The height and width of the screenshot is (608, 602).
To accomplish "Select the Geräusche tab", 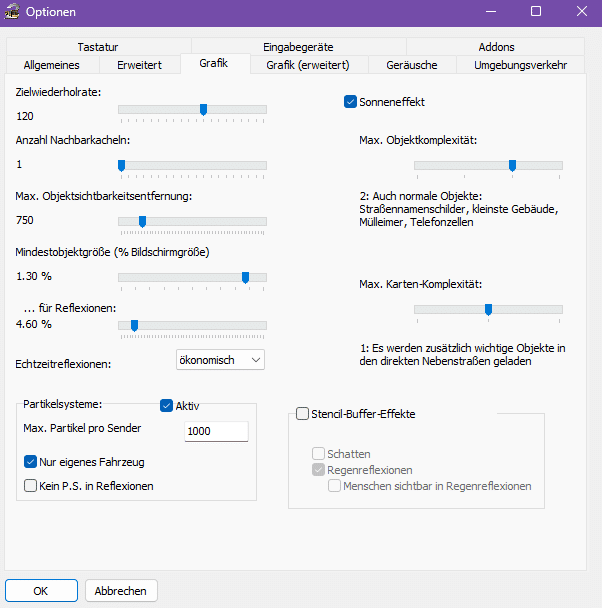I will click(411, 64).
